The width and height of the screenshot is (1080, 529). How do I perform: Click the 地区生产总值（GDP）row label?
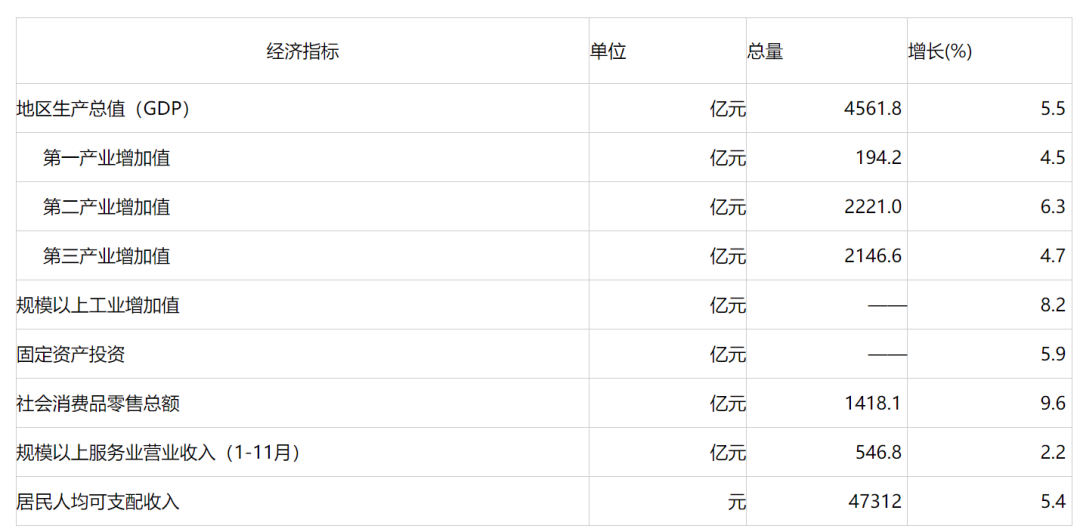(x=103, y=109)
